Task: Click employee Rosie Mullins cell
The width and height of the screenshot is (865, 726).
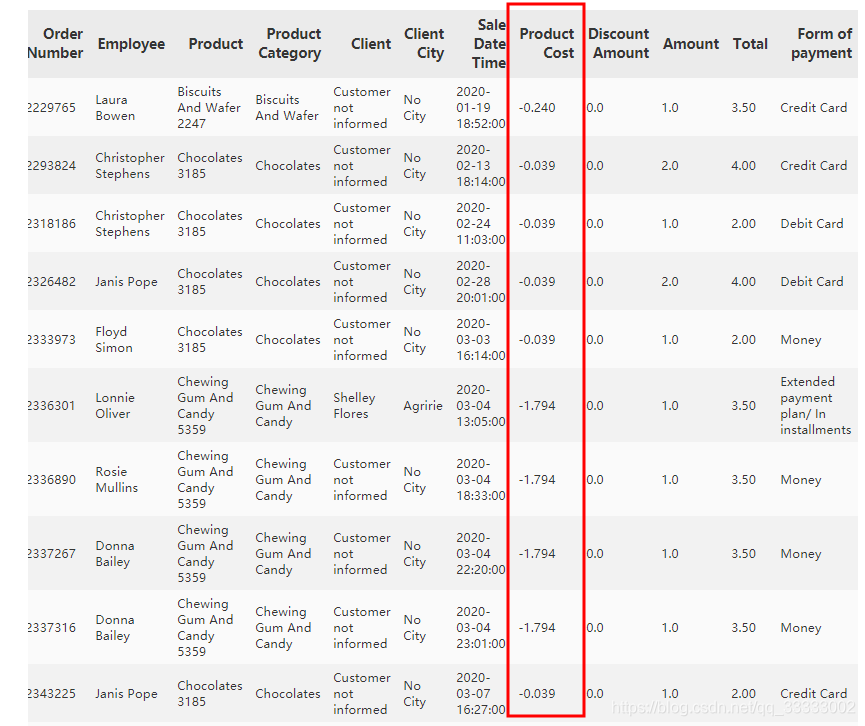Action: (116, 479)
